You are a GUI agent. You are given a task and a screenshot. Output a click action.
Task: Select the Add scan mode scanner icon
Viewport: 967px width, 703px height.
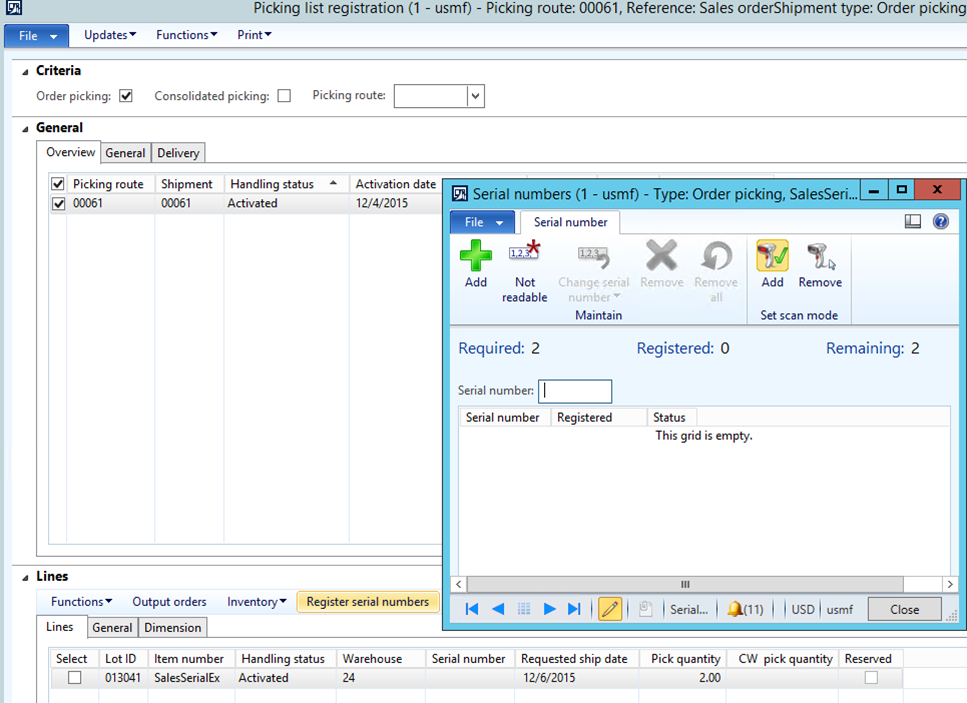[x=772, y=257]
